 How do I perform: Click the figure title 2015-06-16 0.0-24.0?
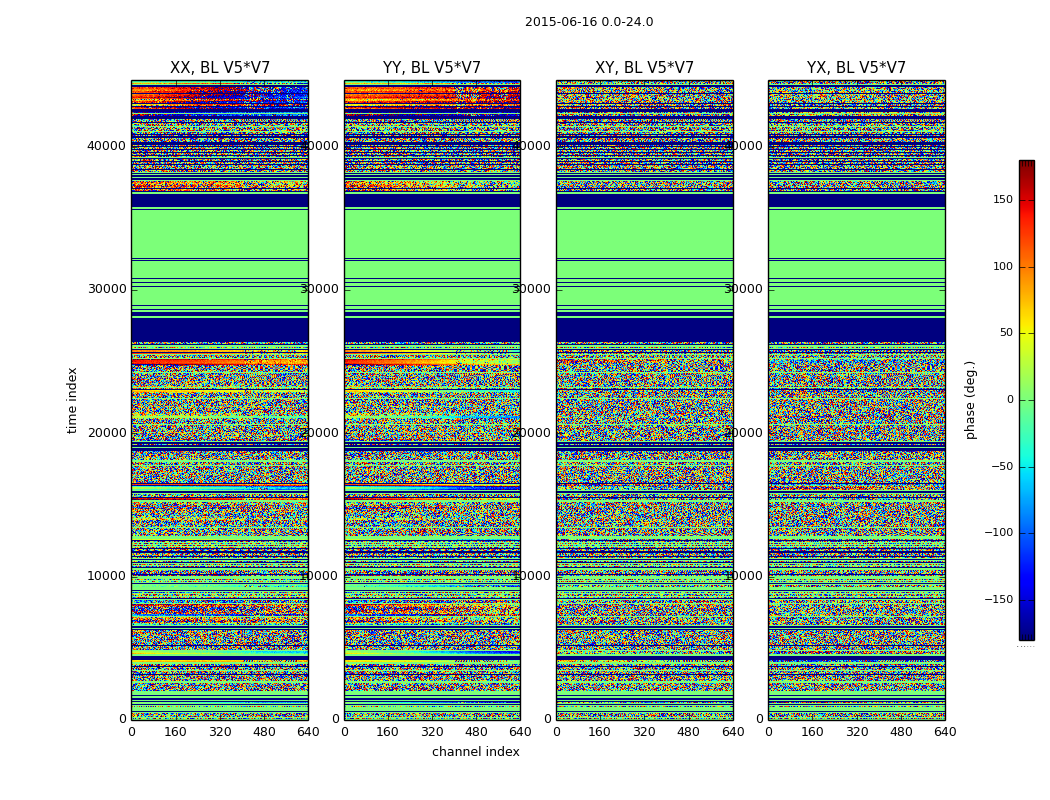[x=589, y=22]
